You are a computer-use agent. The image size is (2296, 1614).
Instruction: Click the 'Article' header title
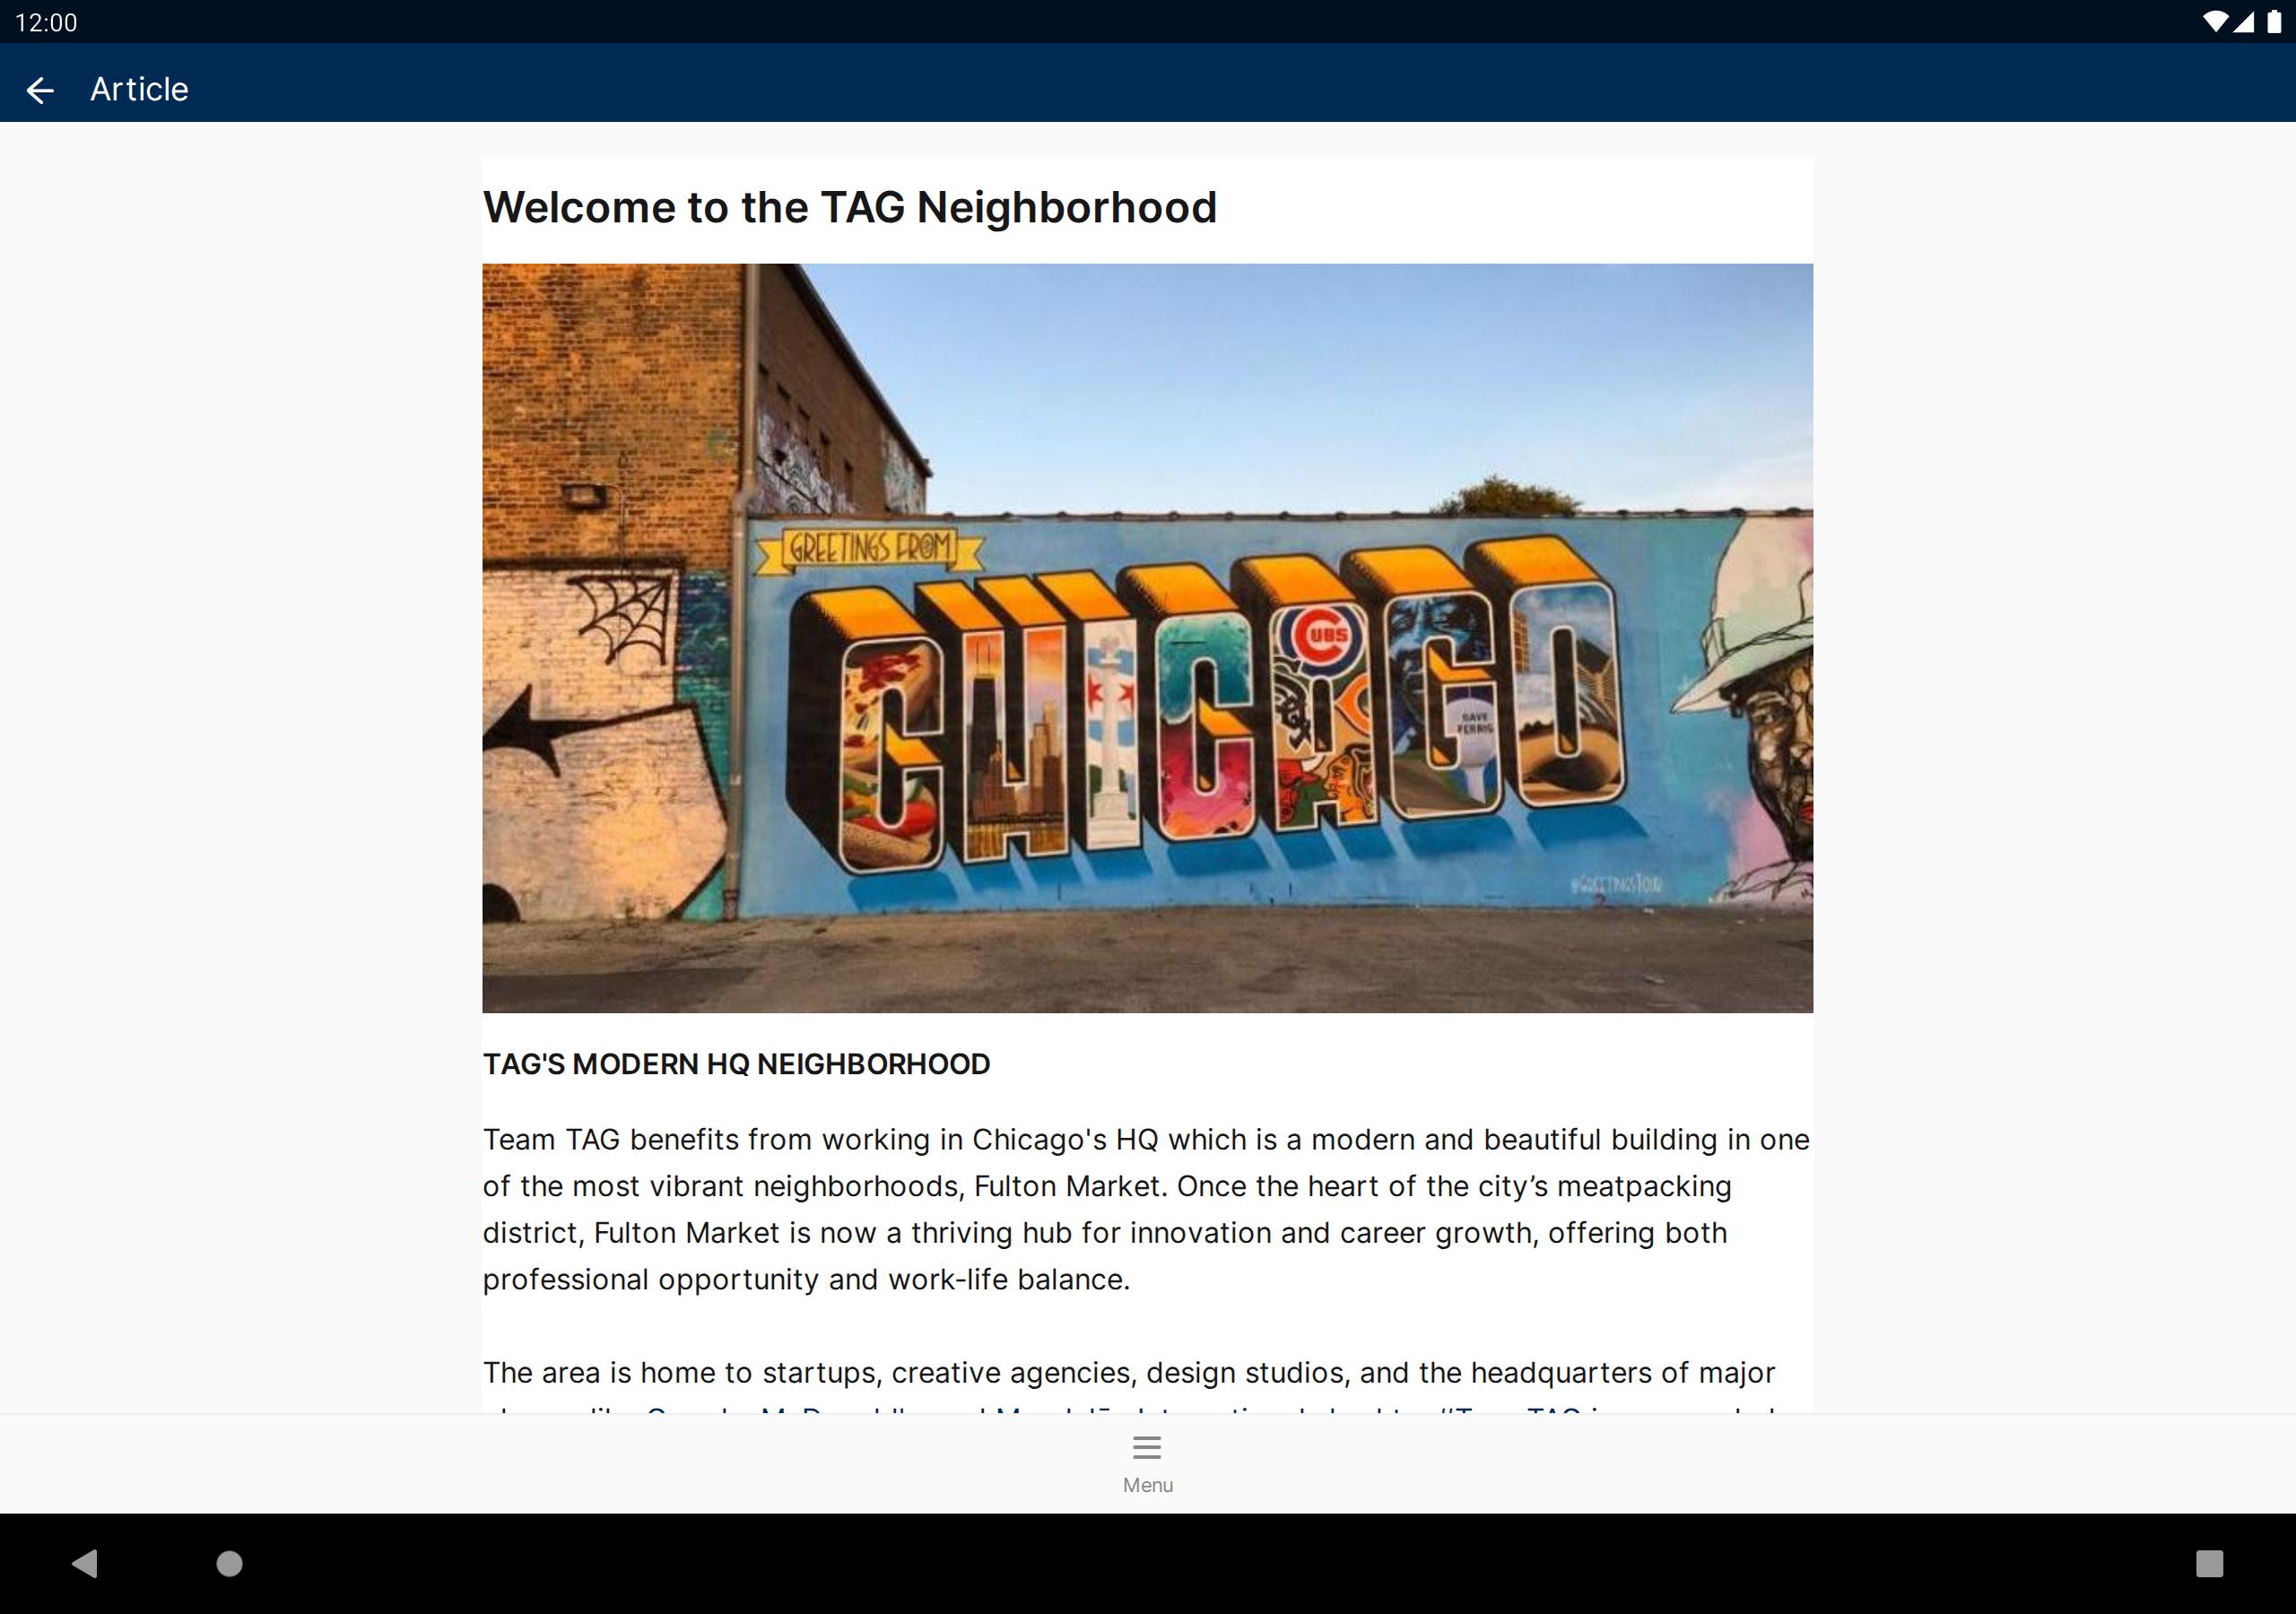click(x=139, y=90)
